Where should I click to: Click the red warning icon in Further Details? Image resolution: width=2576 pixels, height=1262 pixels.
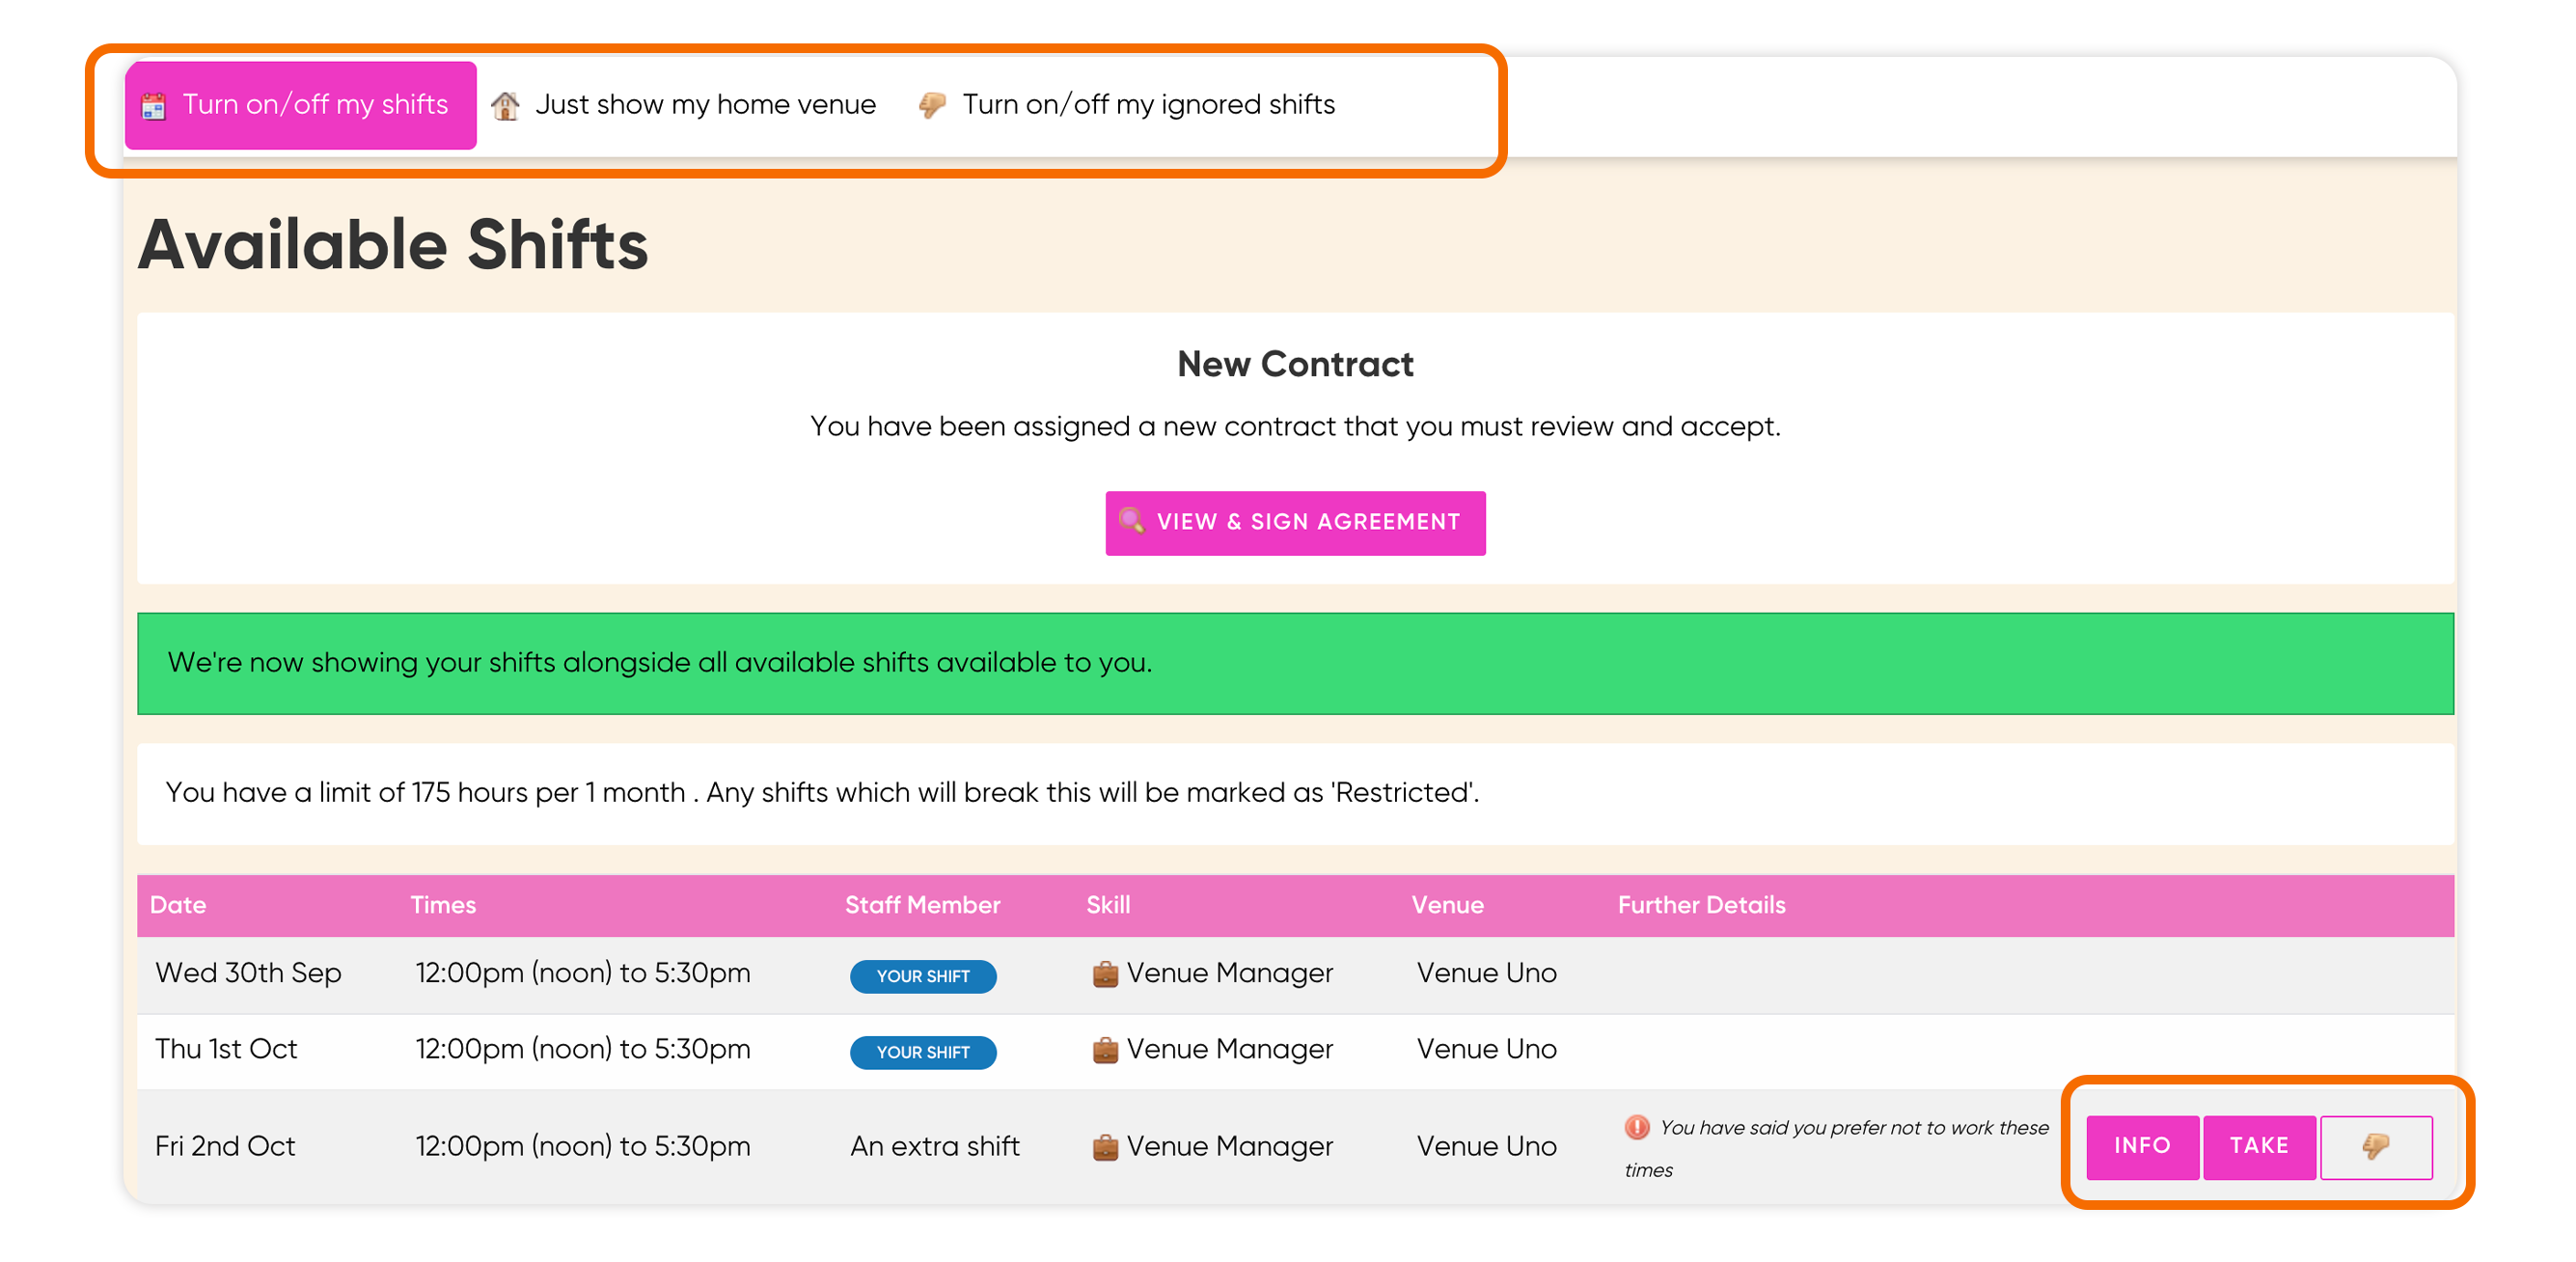point(1637,1127)
